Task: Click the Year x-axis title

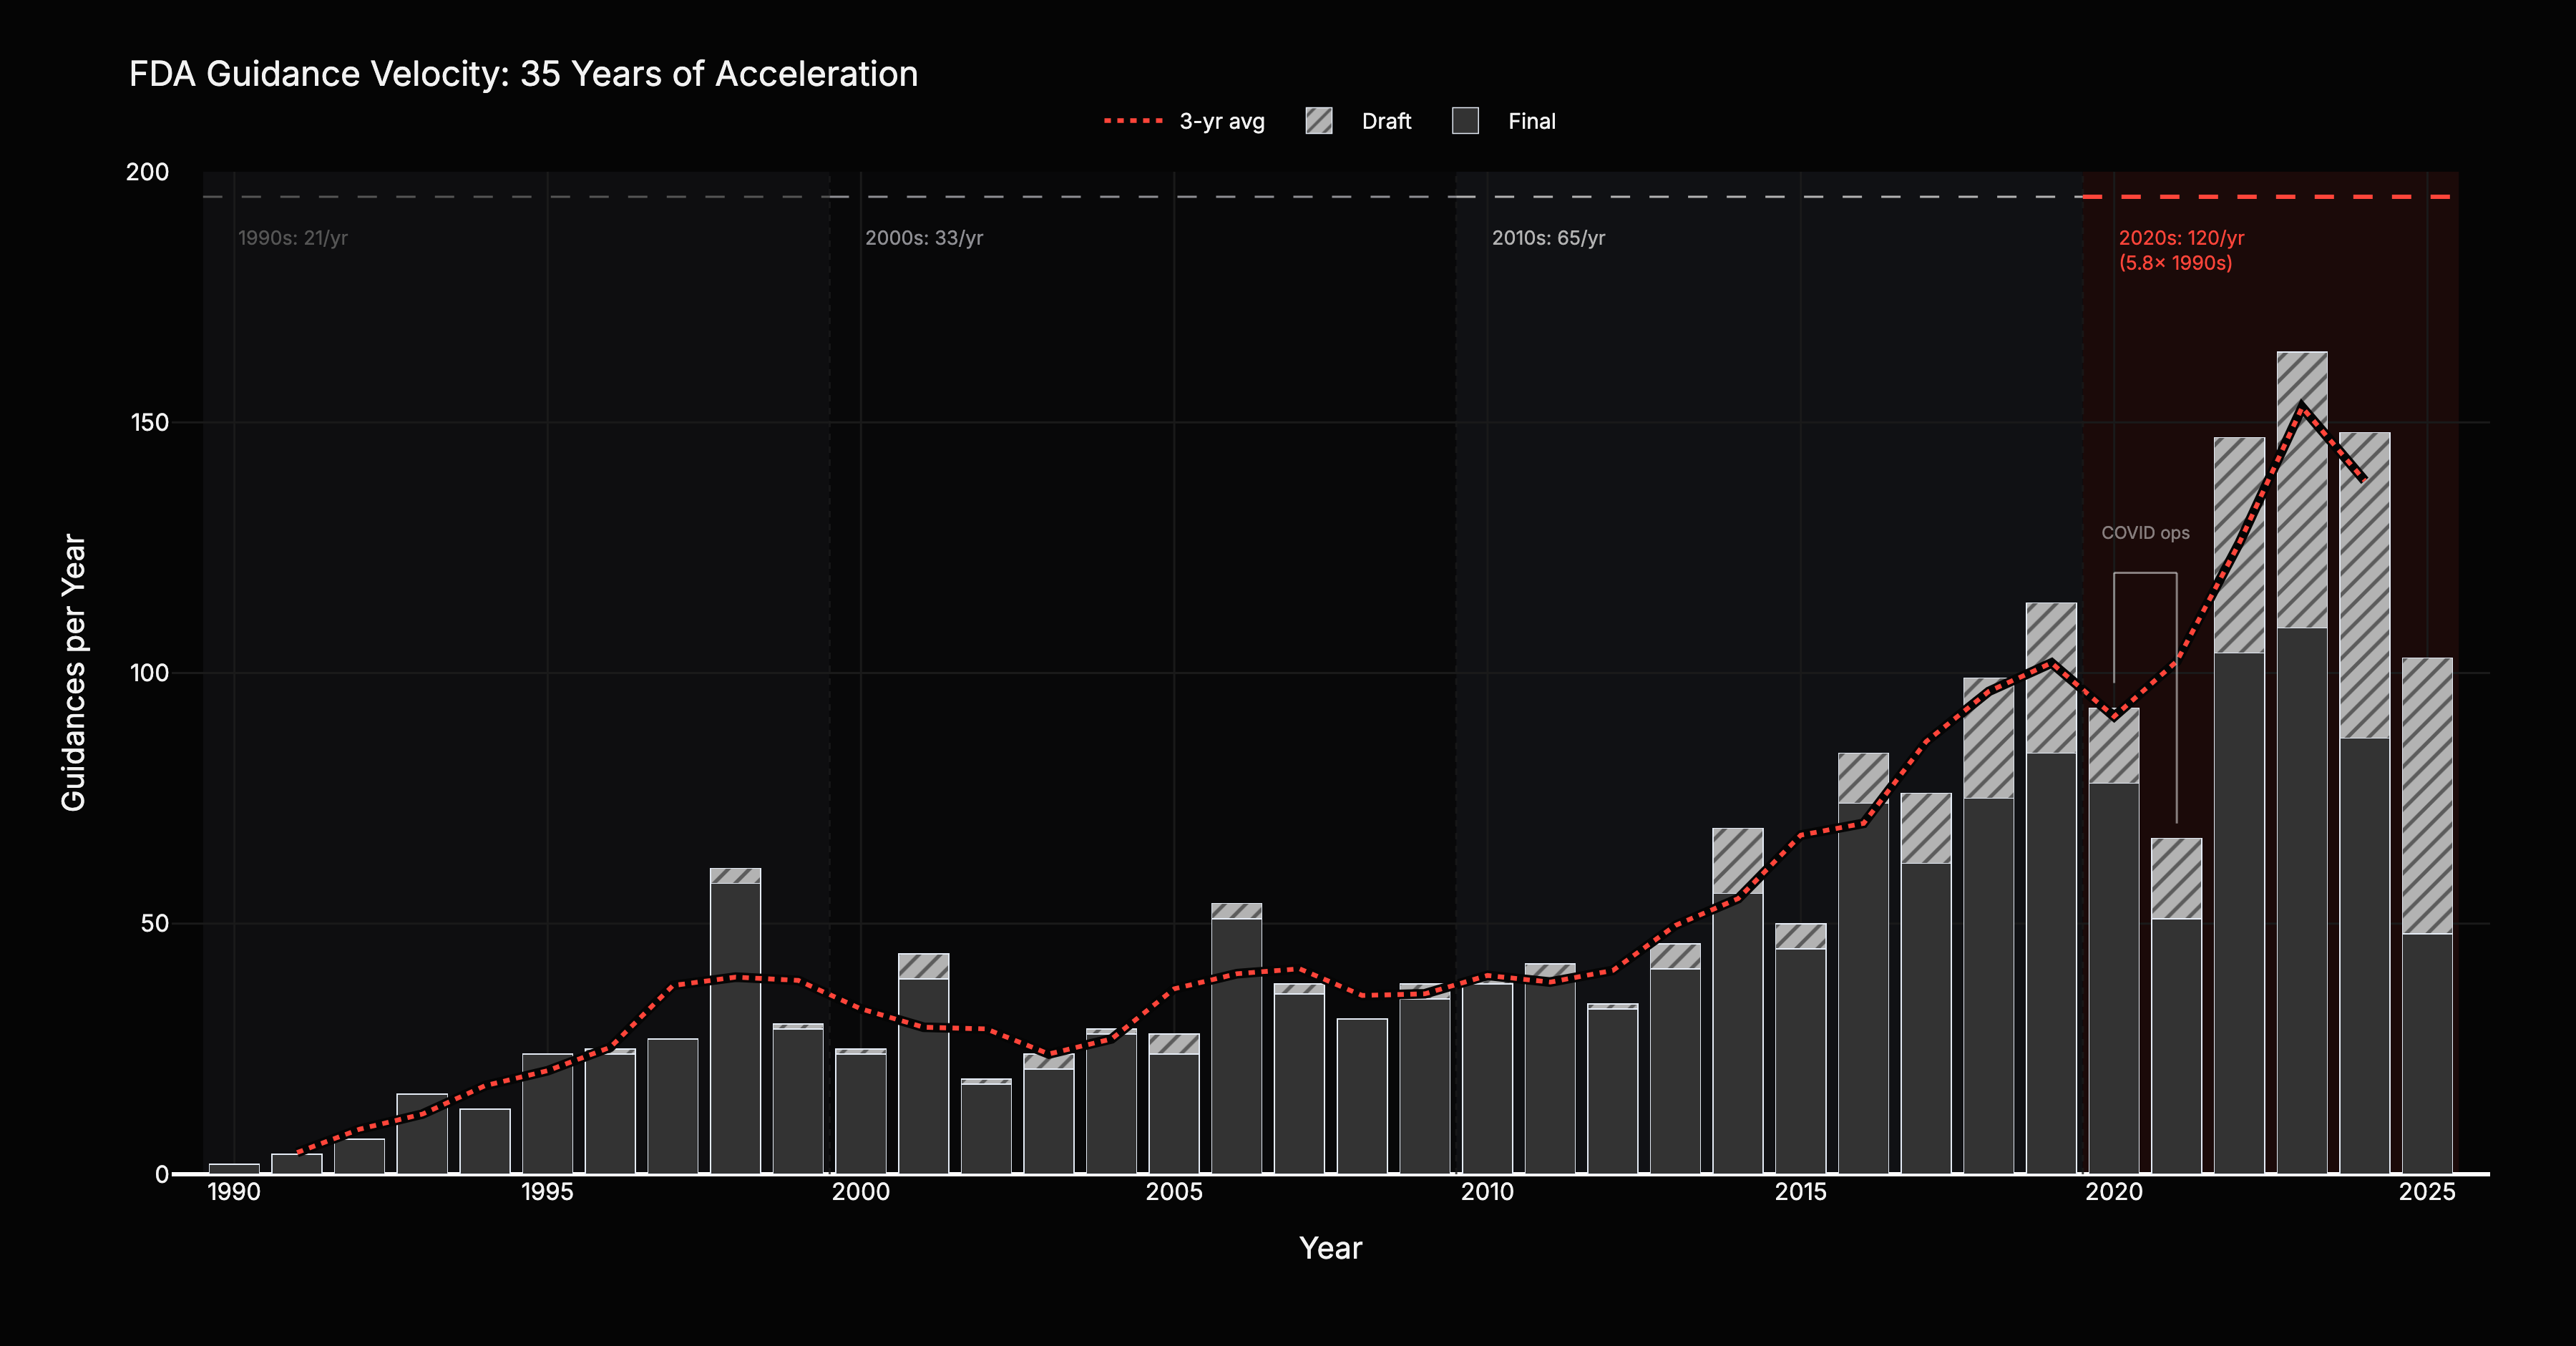Action: coord(1330,1248)
